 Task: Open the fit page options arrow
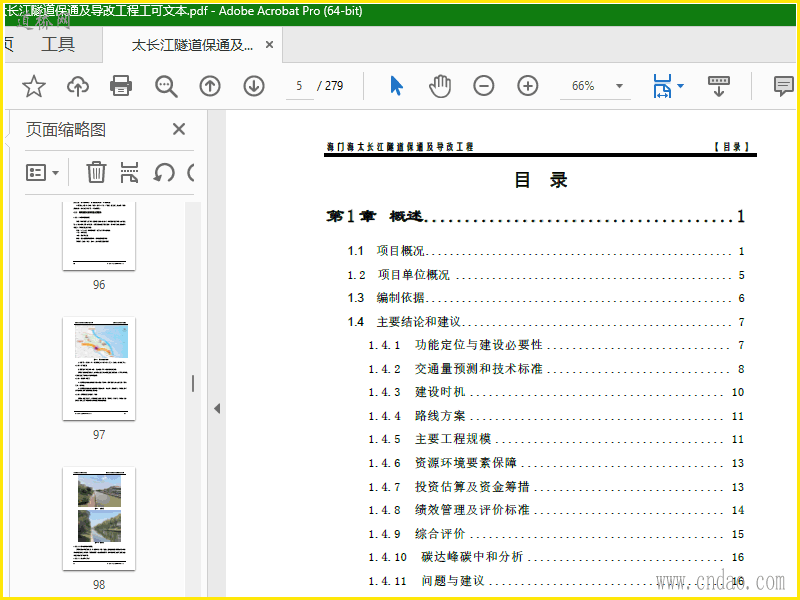pyautogui.click(x=680, y=86)
